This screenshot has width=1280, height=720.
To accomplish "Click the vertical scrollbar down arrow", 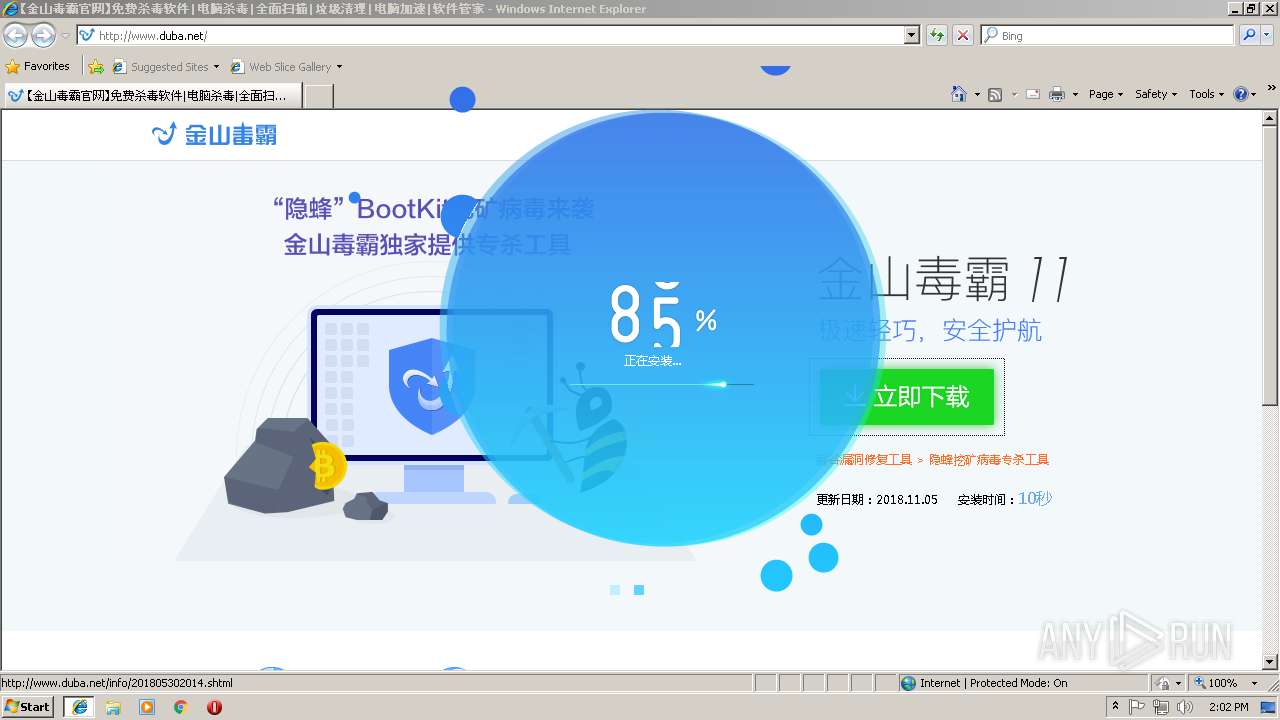I will [x=1271, y=661].
